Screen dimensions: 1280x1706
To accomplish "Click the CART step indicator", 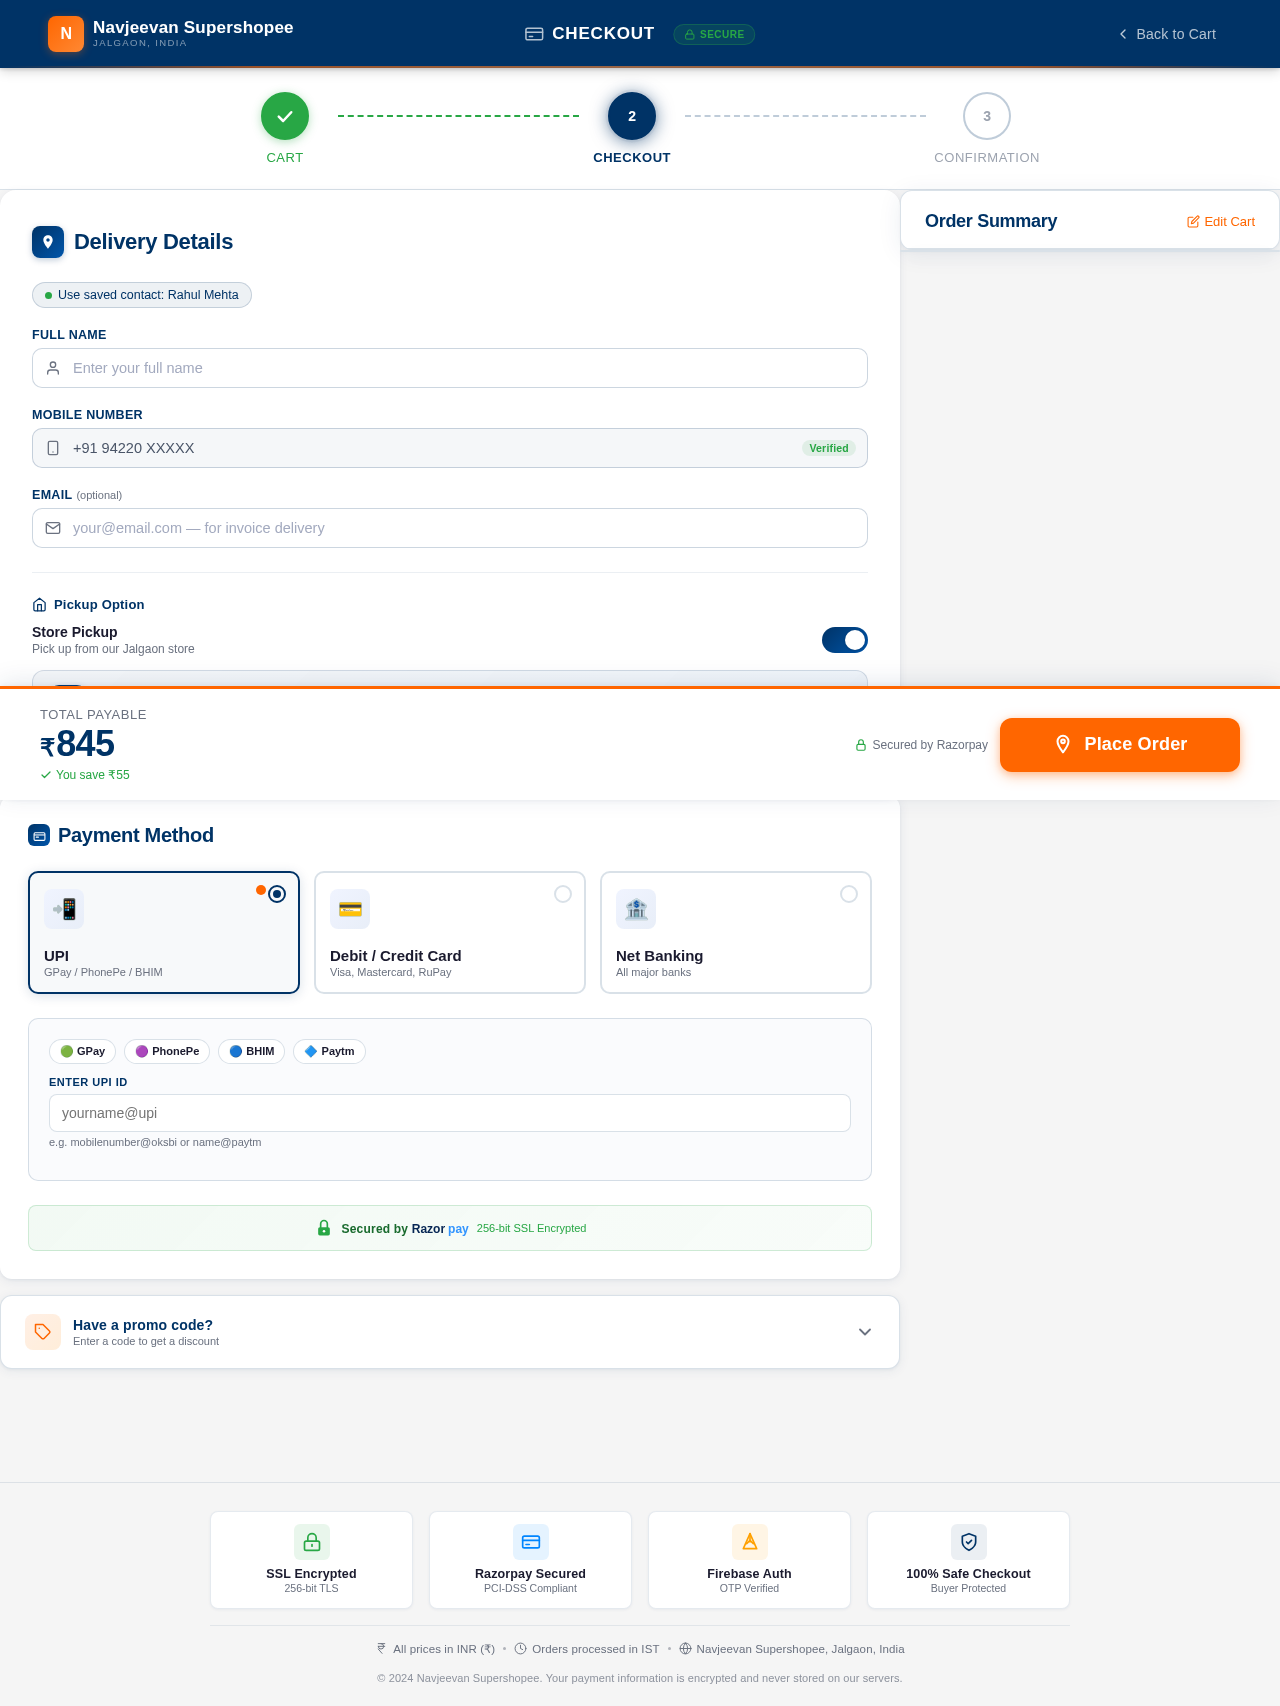I will (x=284, y=116).
